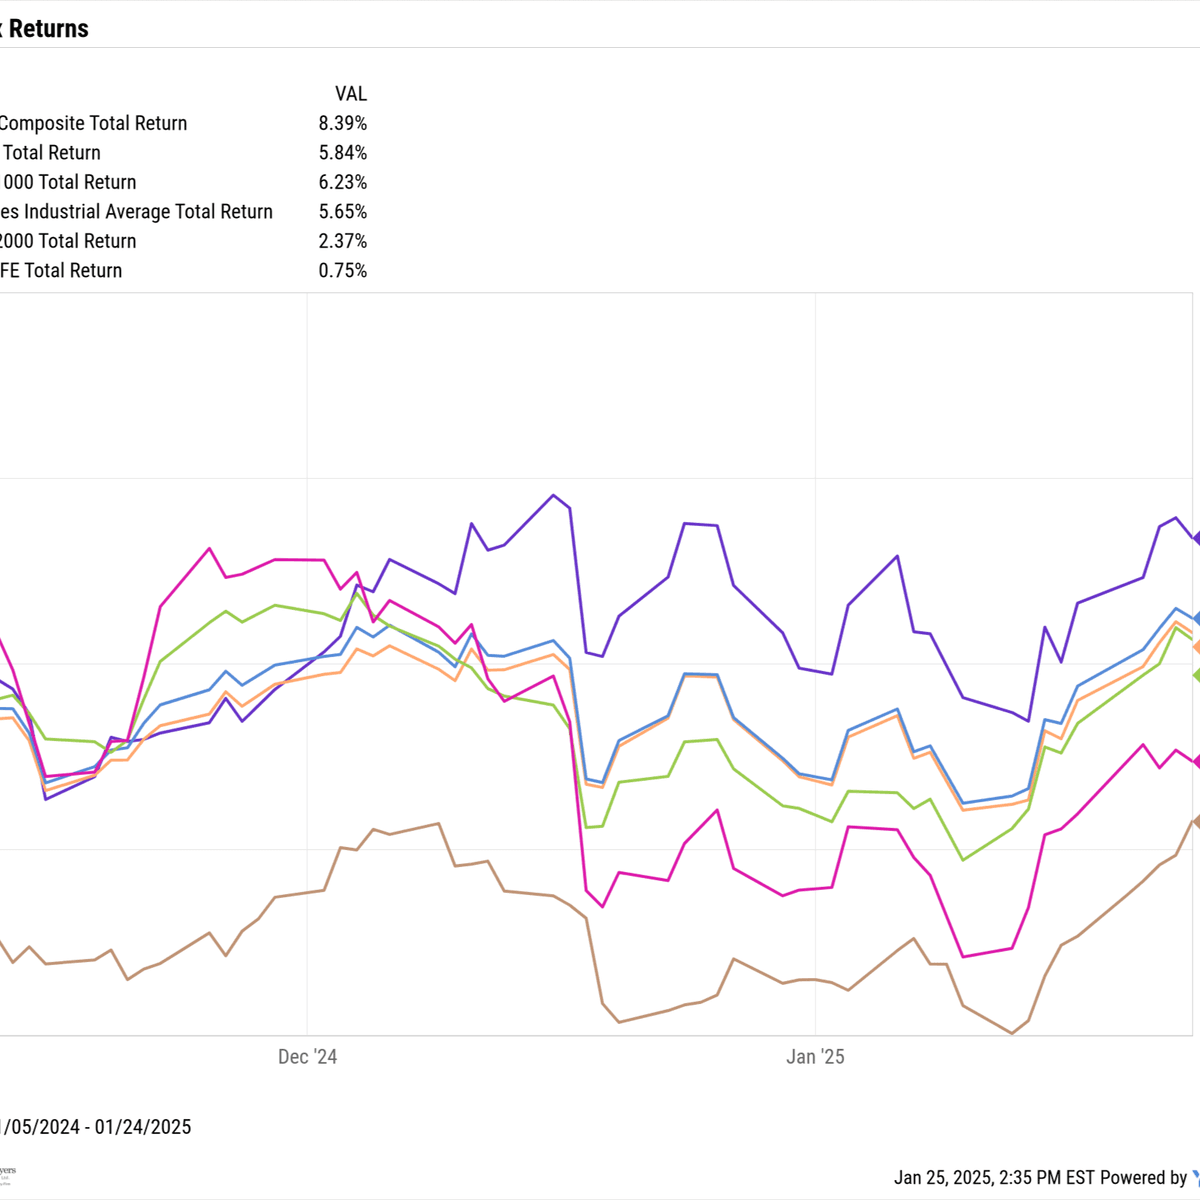Click the 2000 Total Return legend label
This screenshot has height=1200, width=1200.
[68, 241]
